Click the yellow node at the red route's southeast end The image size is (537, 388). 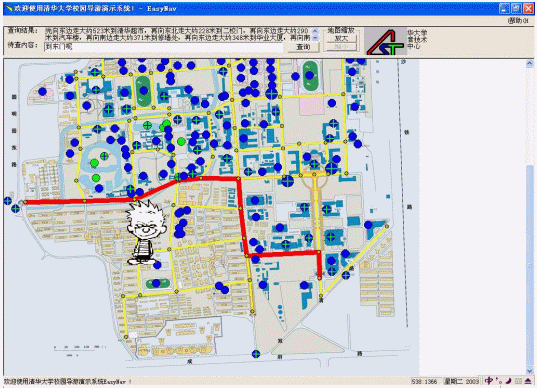[320, 278]
